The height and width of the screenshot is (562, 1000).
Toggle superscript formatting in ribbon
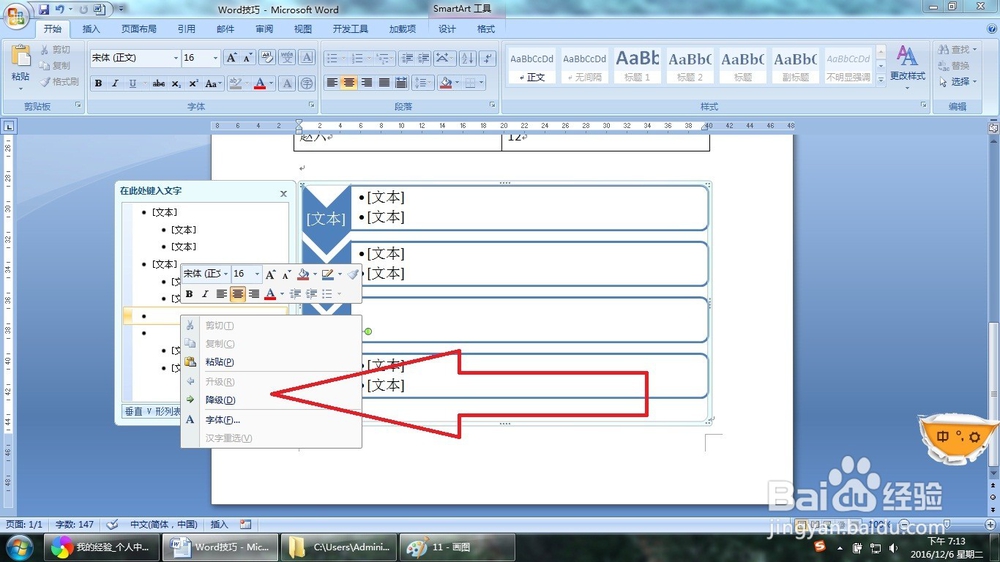coord(193,84)
